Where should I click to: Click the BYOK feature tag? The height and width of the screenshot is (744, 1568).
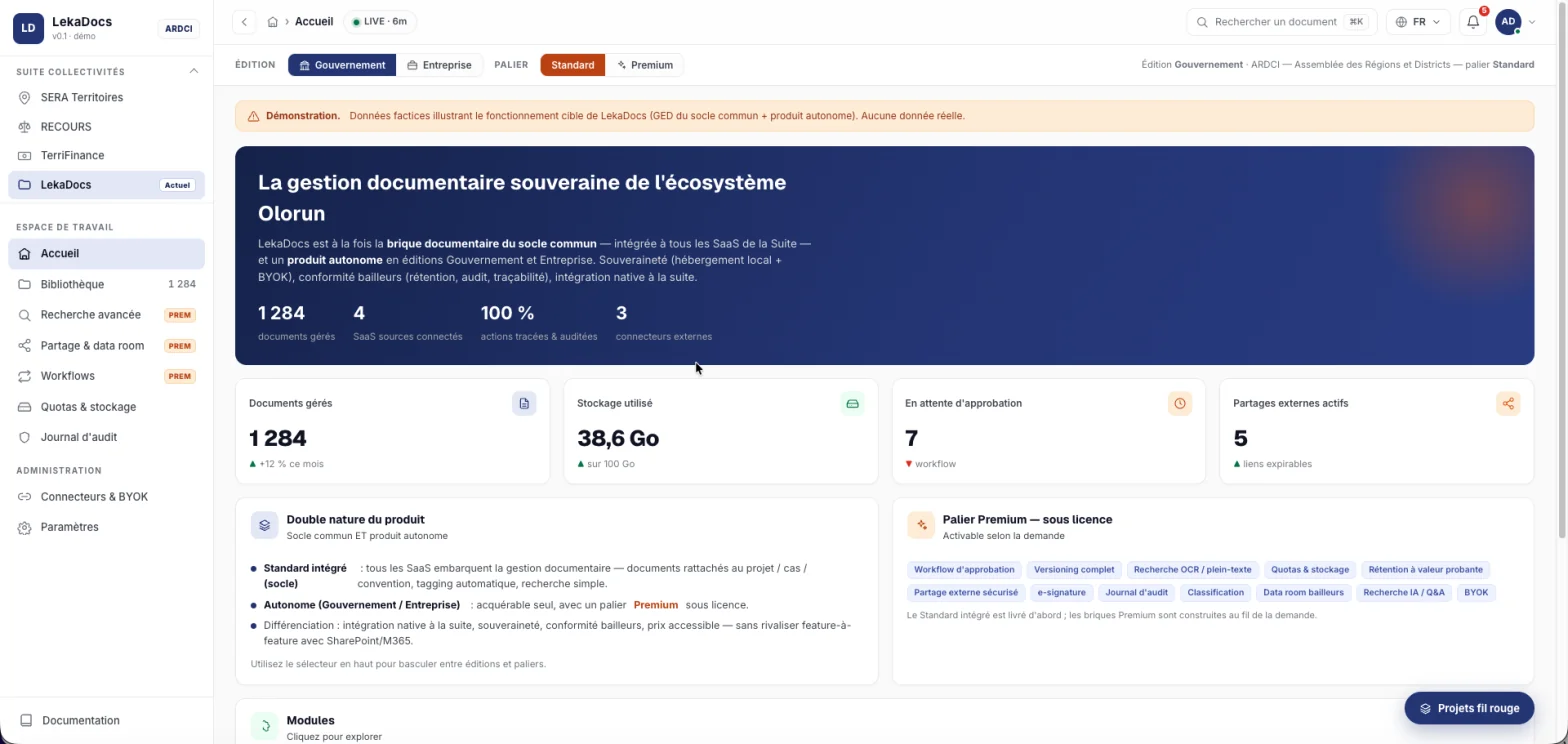[1476, 593]
